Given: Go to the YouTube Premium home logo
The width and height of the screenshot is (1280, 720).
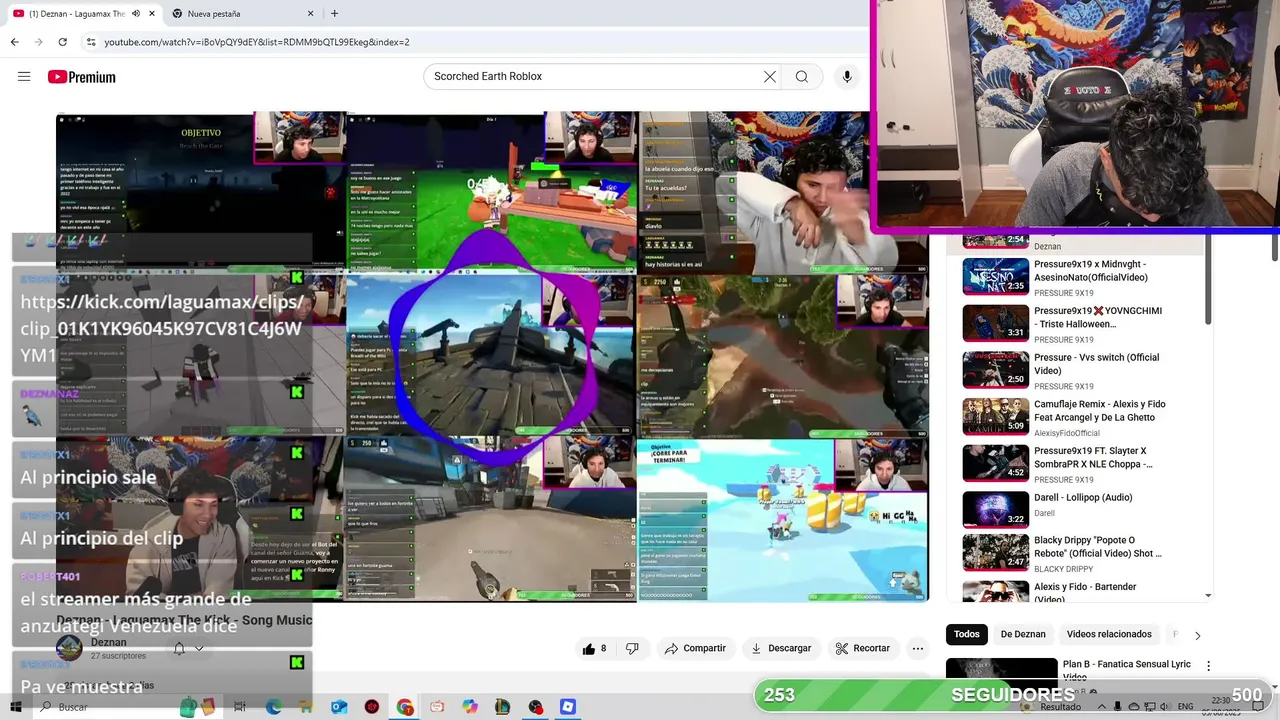Looking at the screenshot, I should pyautogui.click(x=81, y=77).
